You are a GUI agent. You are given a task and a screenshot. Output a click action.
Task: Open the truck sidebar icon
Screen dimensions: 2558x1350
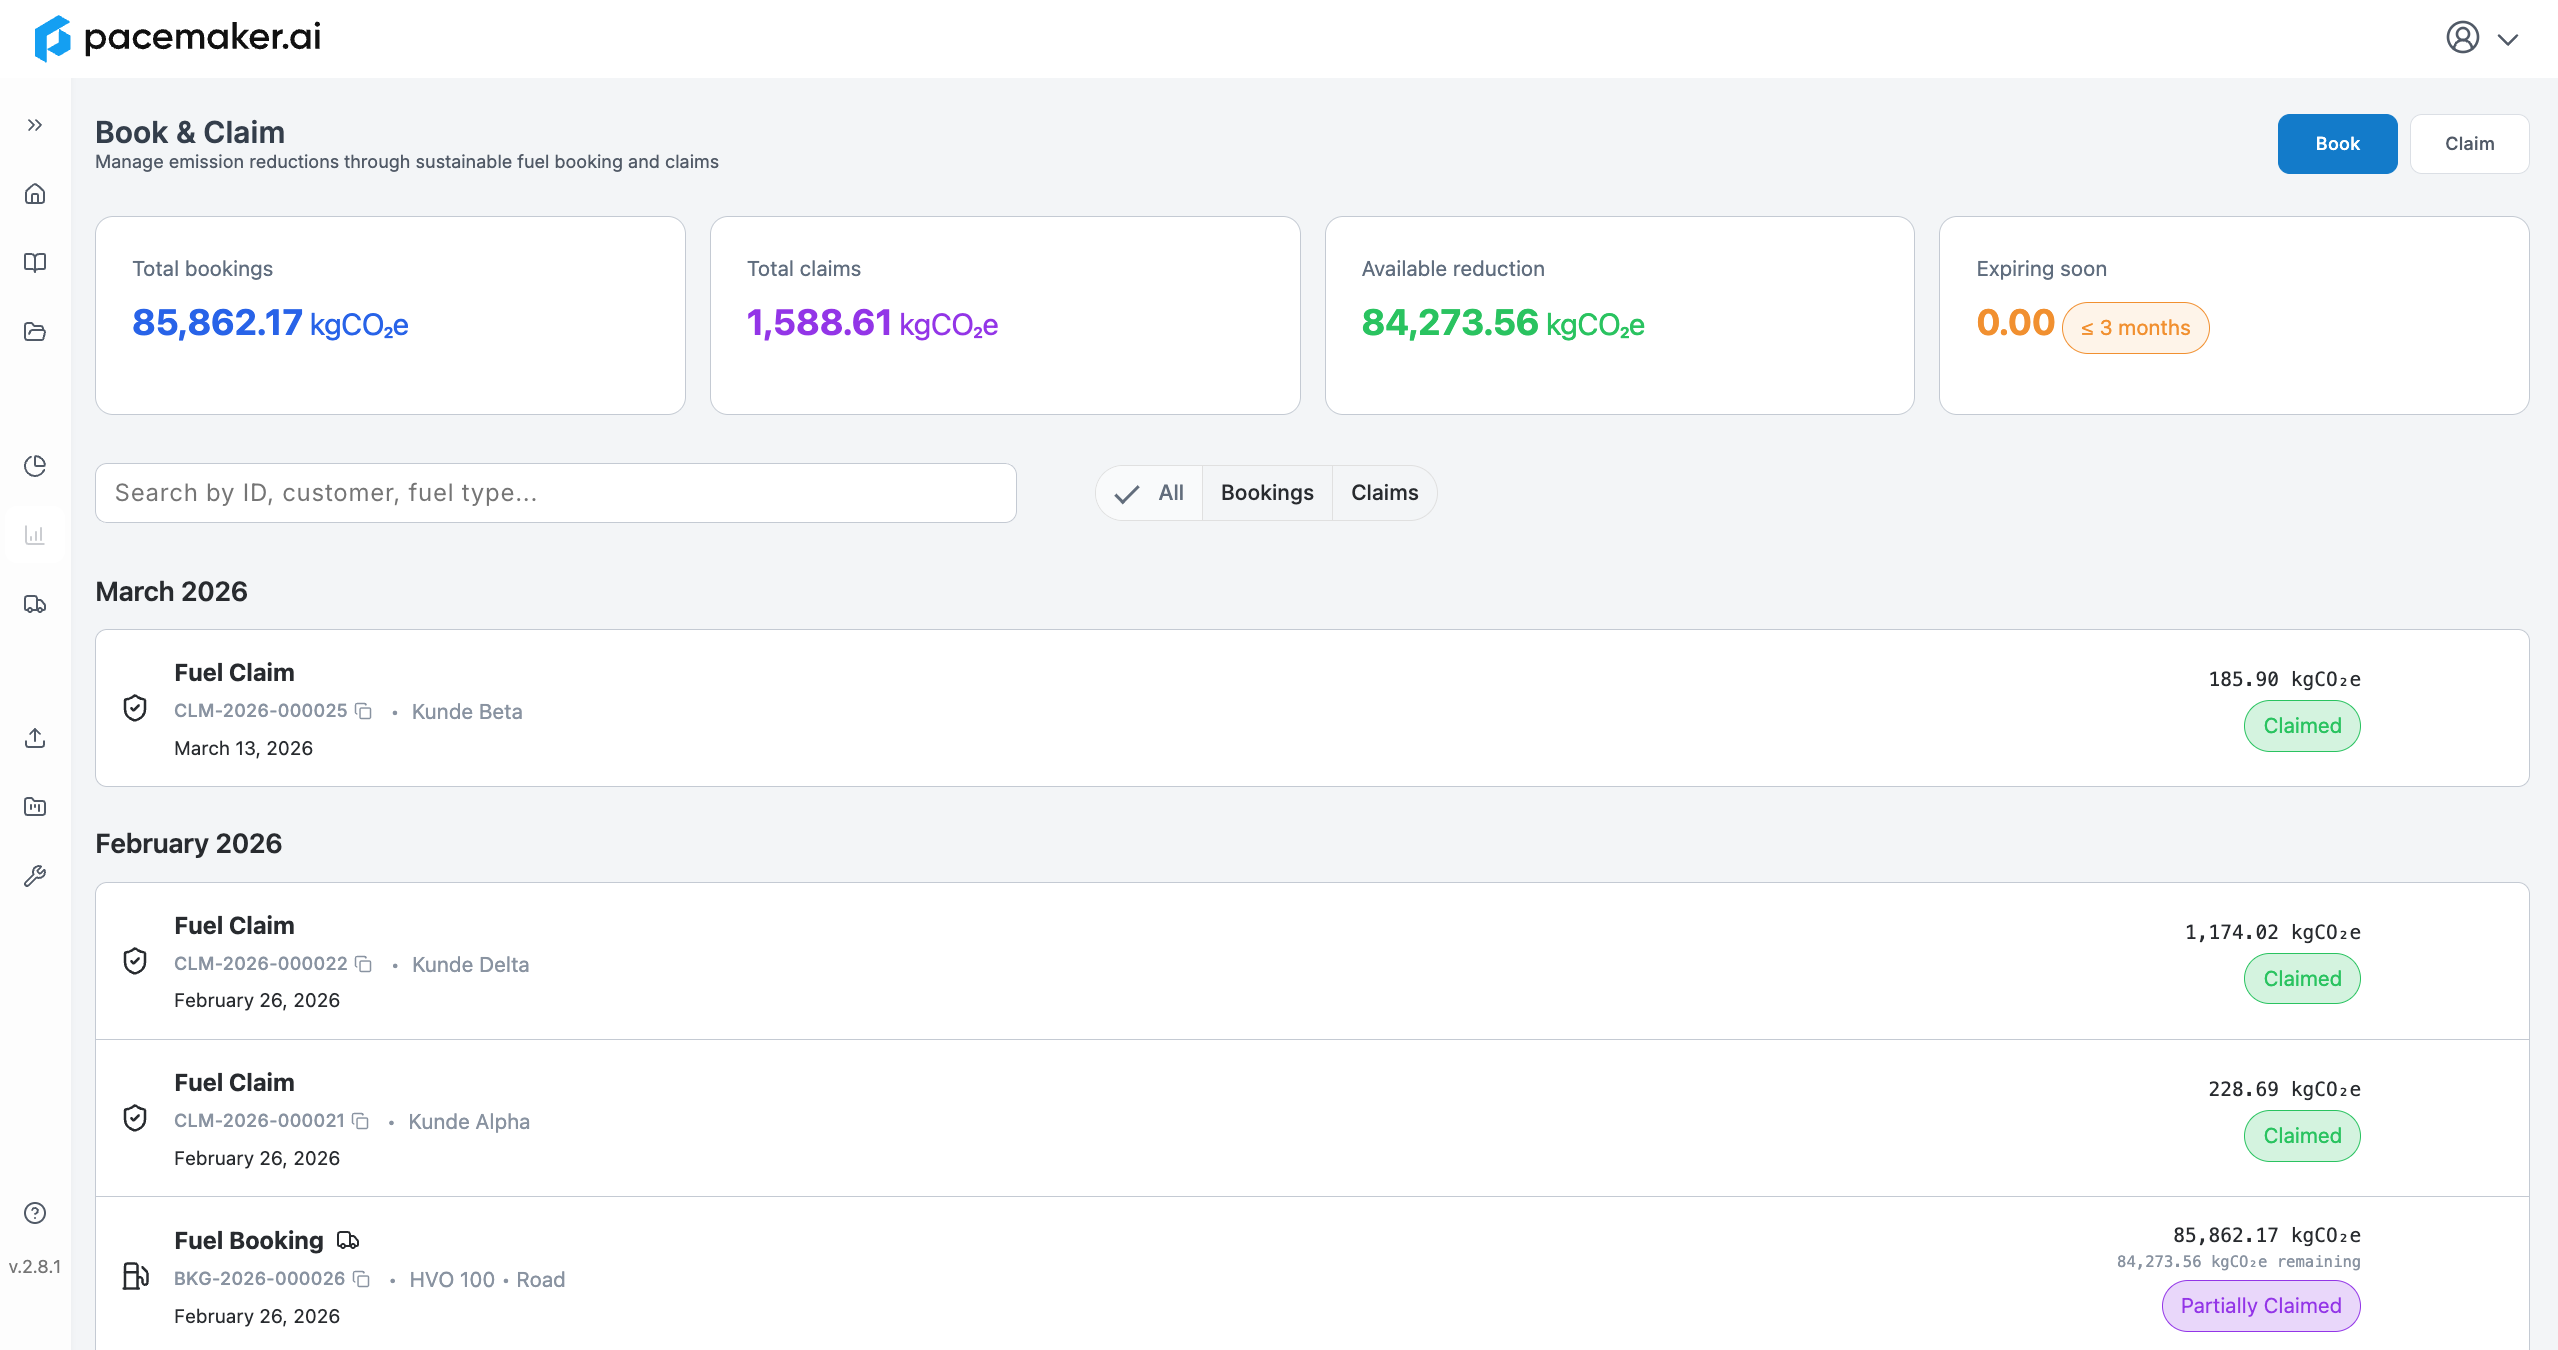[35, 604]
